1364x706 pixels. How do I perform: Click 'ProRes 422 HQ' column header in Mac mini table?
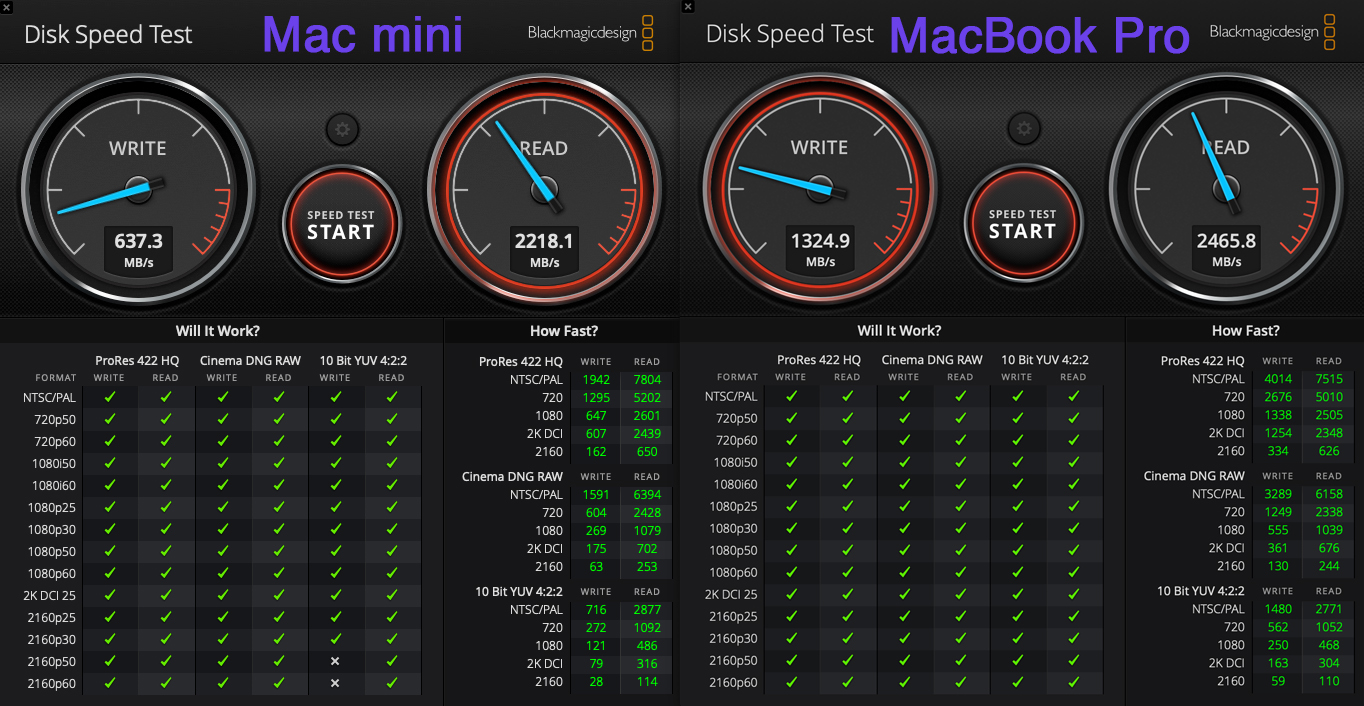(x=137, y=360)
